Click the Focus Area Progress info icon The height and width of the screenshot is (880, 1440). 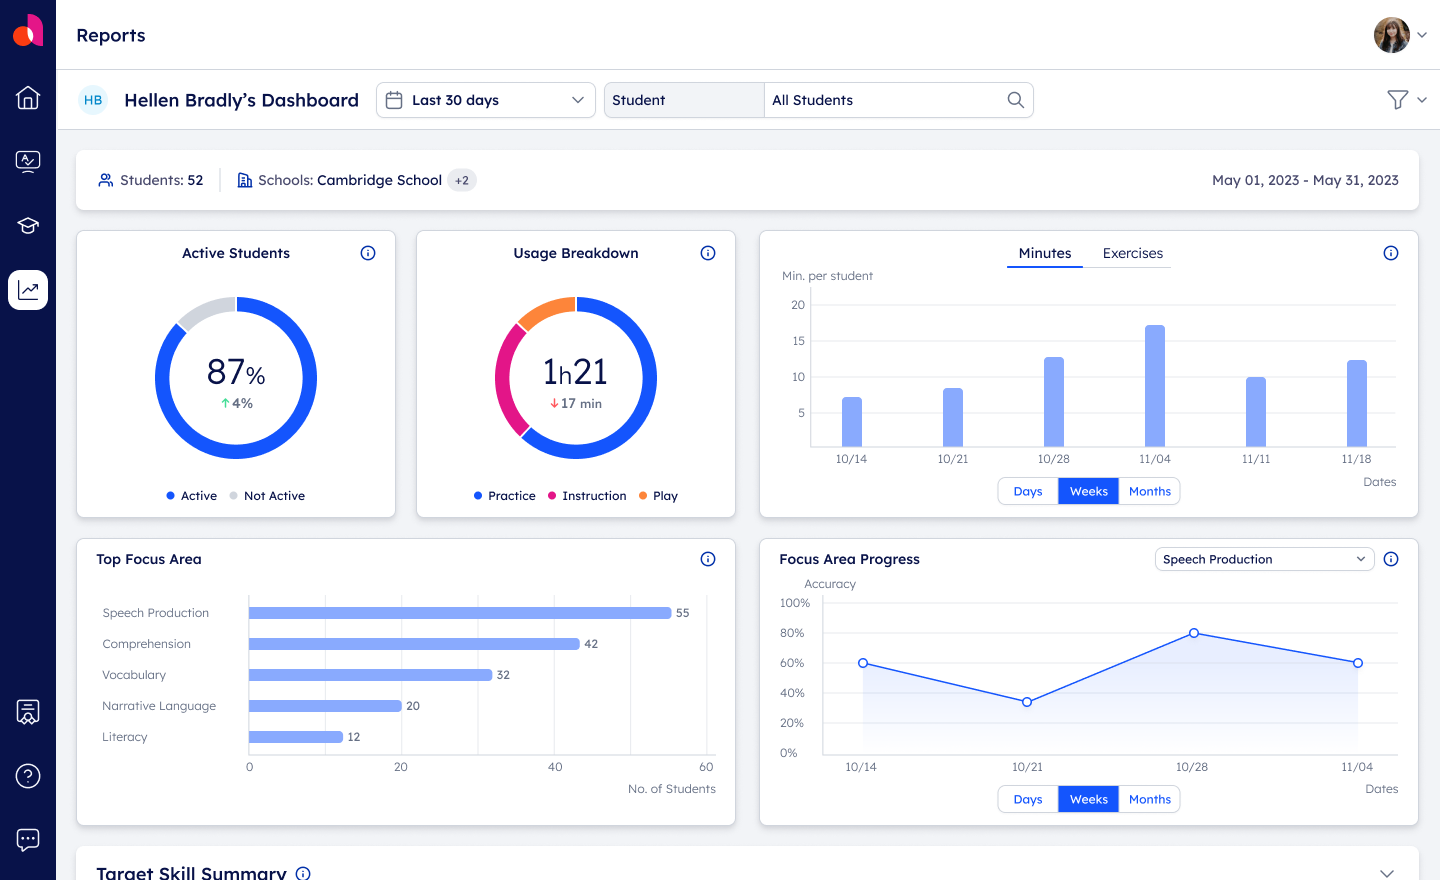1391,559
